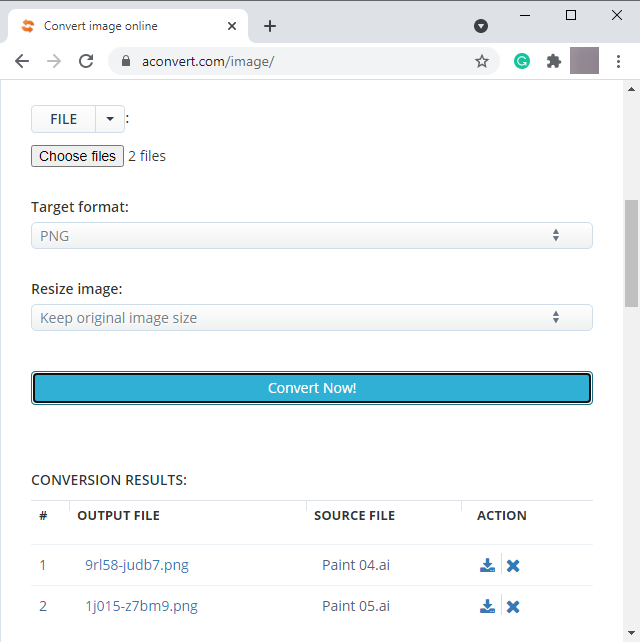Open a new browser tab

(x=270, y=26)
